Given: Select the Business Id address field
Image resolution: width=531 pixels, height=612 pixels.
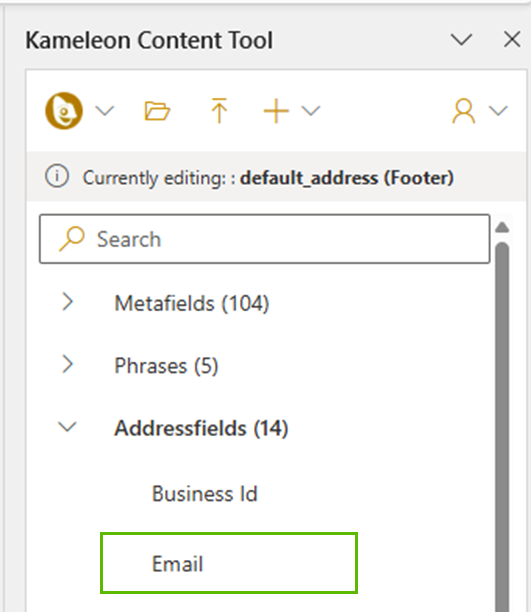Looking at the screenshot, I should 205,494.
